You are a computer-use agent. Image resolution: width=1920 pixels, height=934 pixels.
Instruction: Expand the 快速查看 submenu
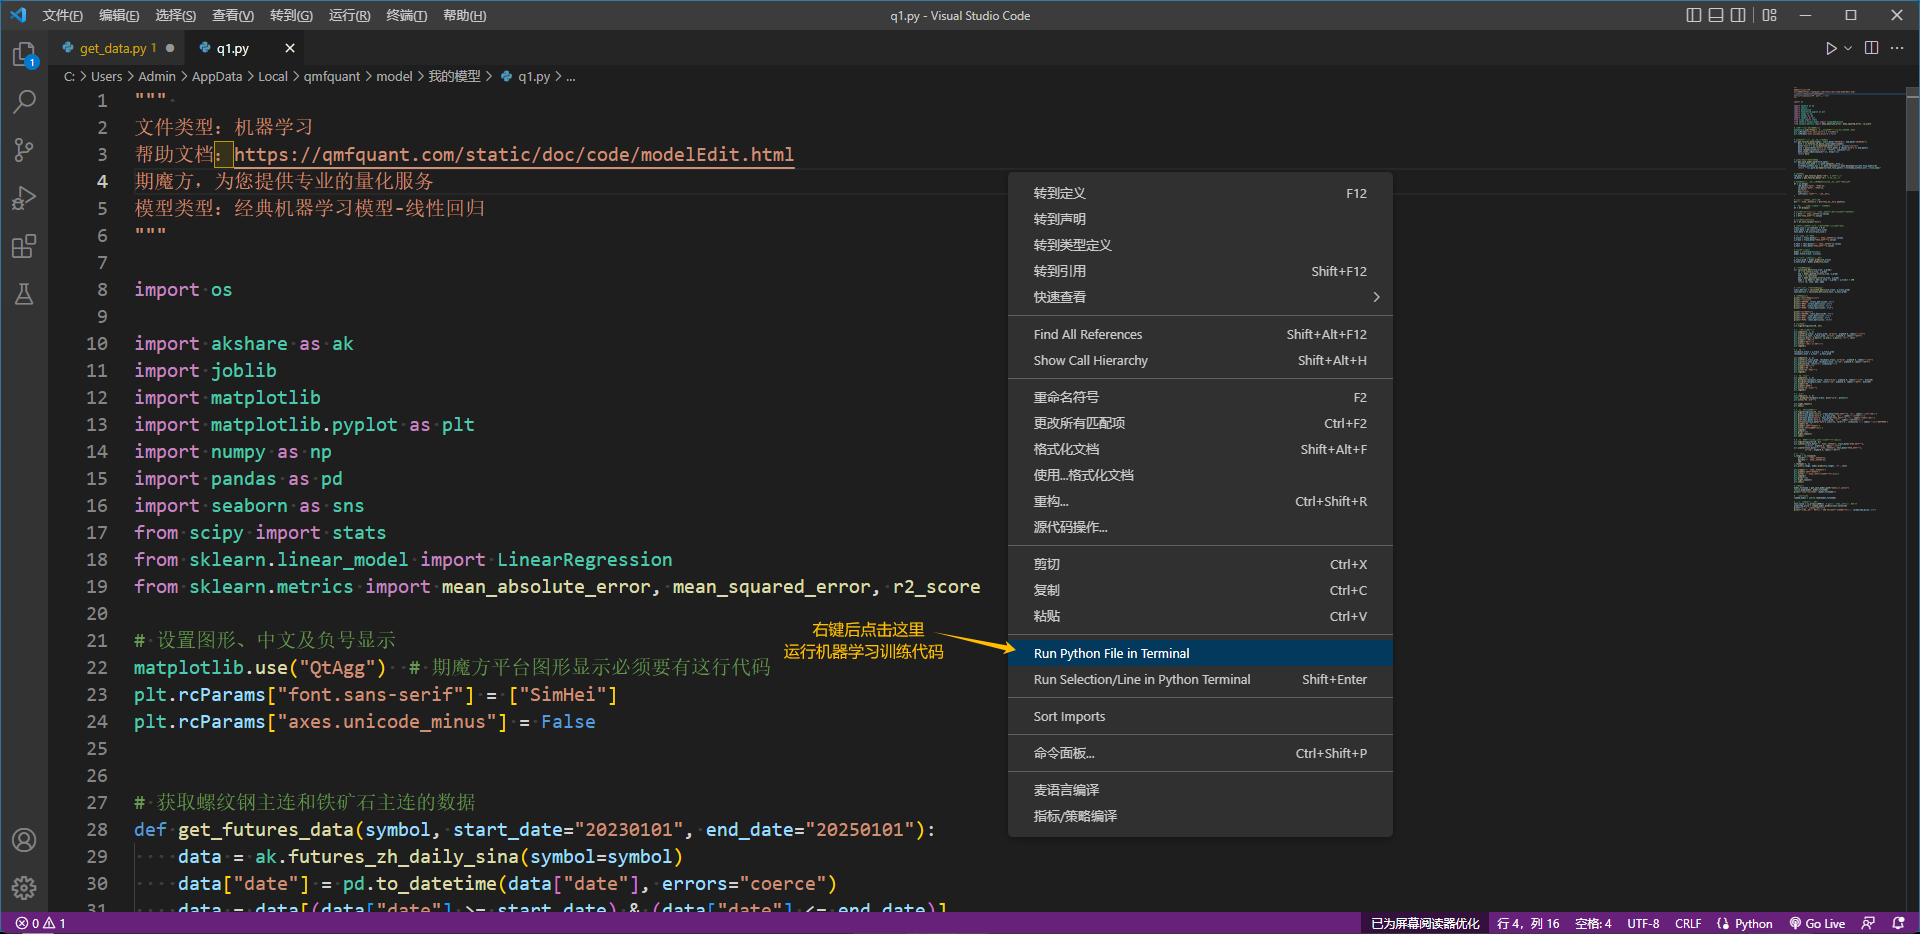tap(1200, 297)
